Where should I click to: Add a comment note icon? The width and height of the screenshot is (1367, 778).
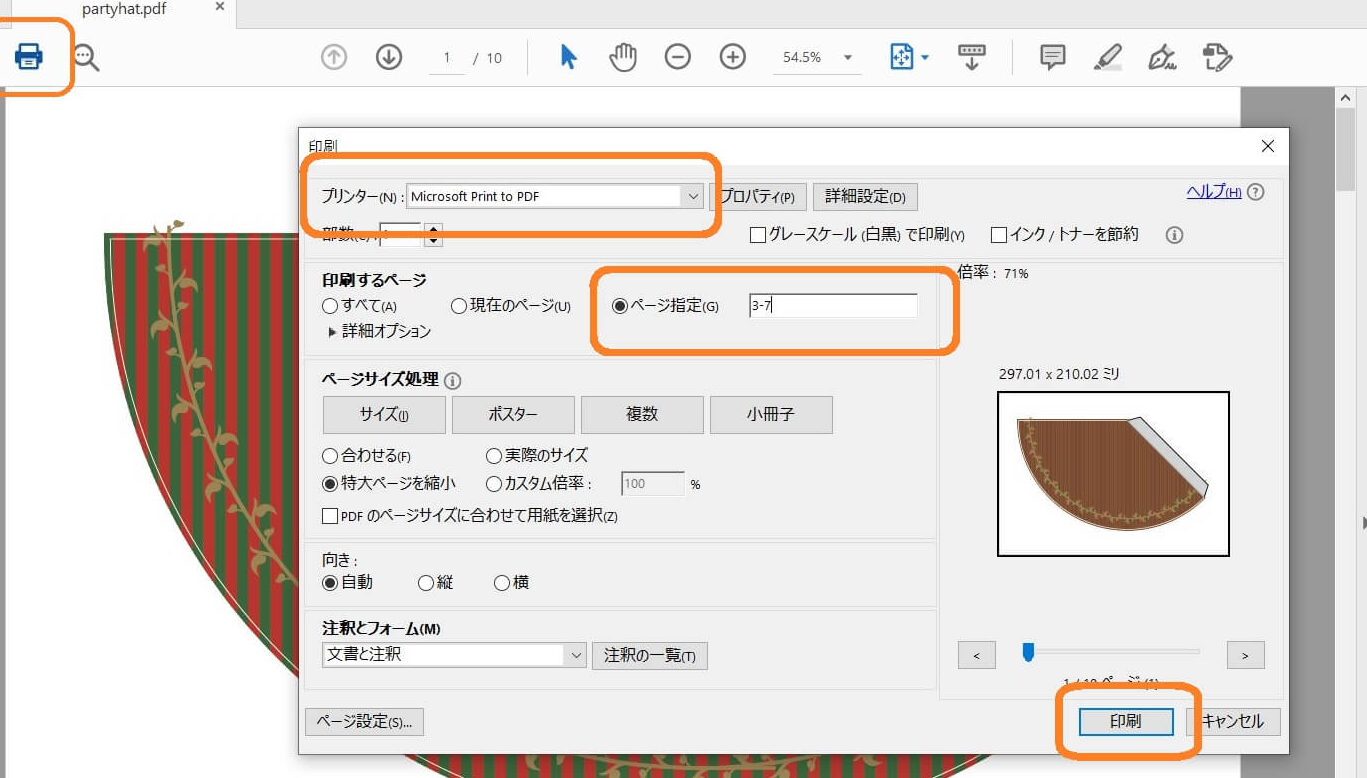pyautogui.click(x=1052, y=57)
